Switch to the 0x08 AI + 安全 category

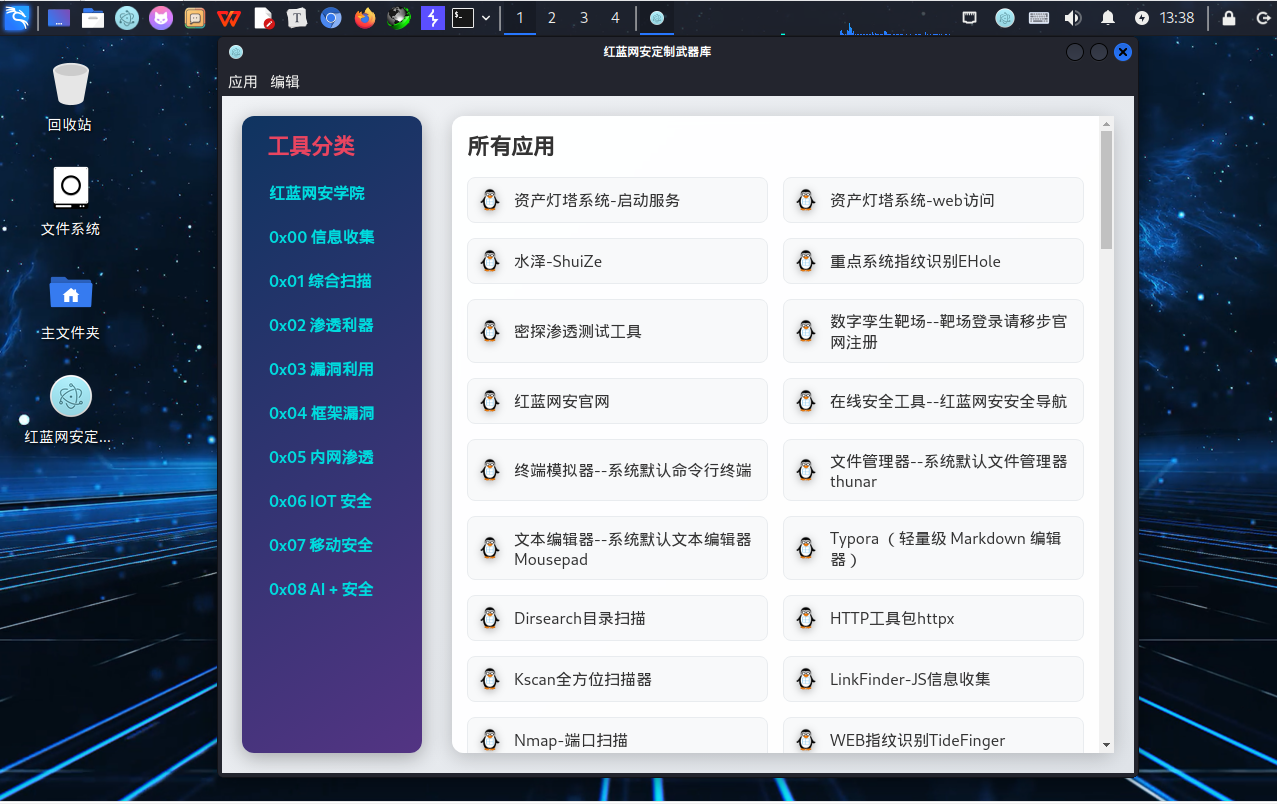321,589
